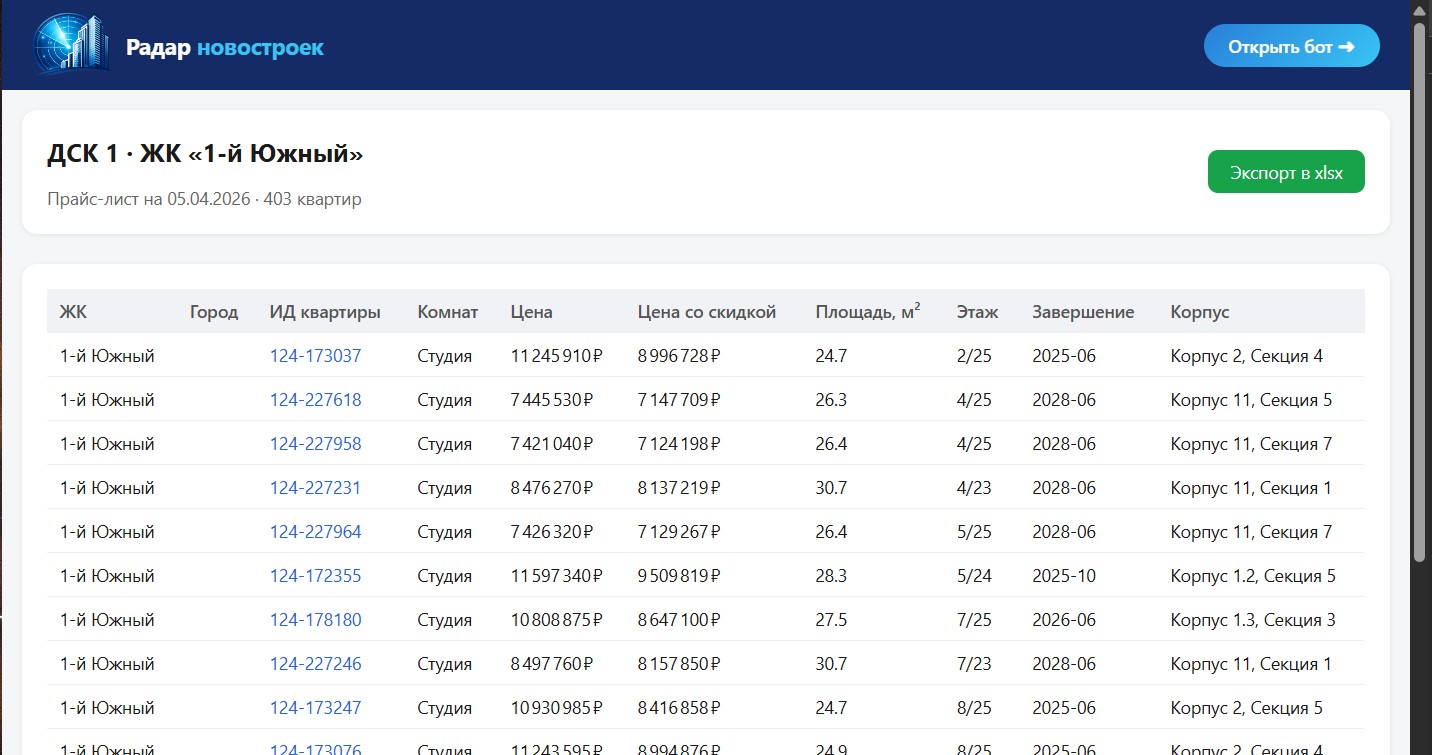1432x755 pixels.
Task: Click the Завершение column header
Action: point(1083,312)
